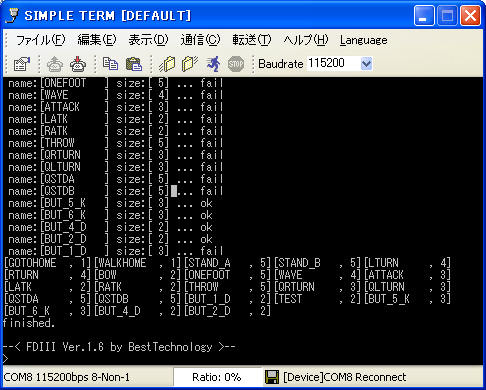Open the 編集(E) menu
Screen dimensions: 486x390
click(97, 40)
